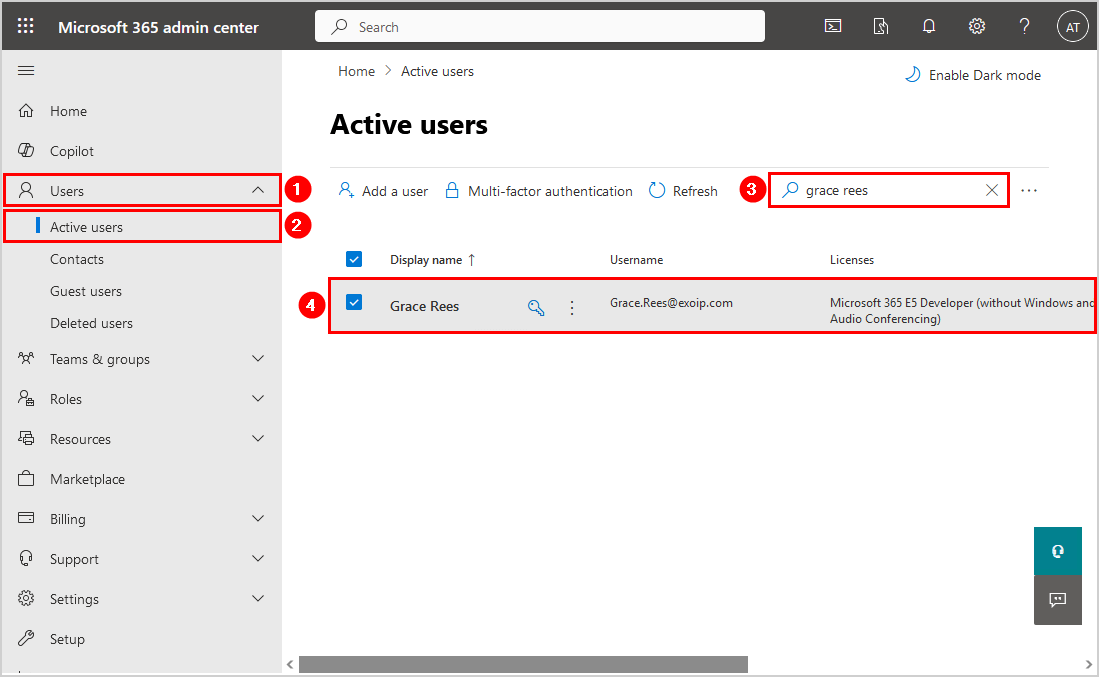
Task: Uncheck the Grace Rees row checkbox
Action: [354, 302]
